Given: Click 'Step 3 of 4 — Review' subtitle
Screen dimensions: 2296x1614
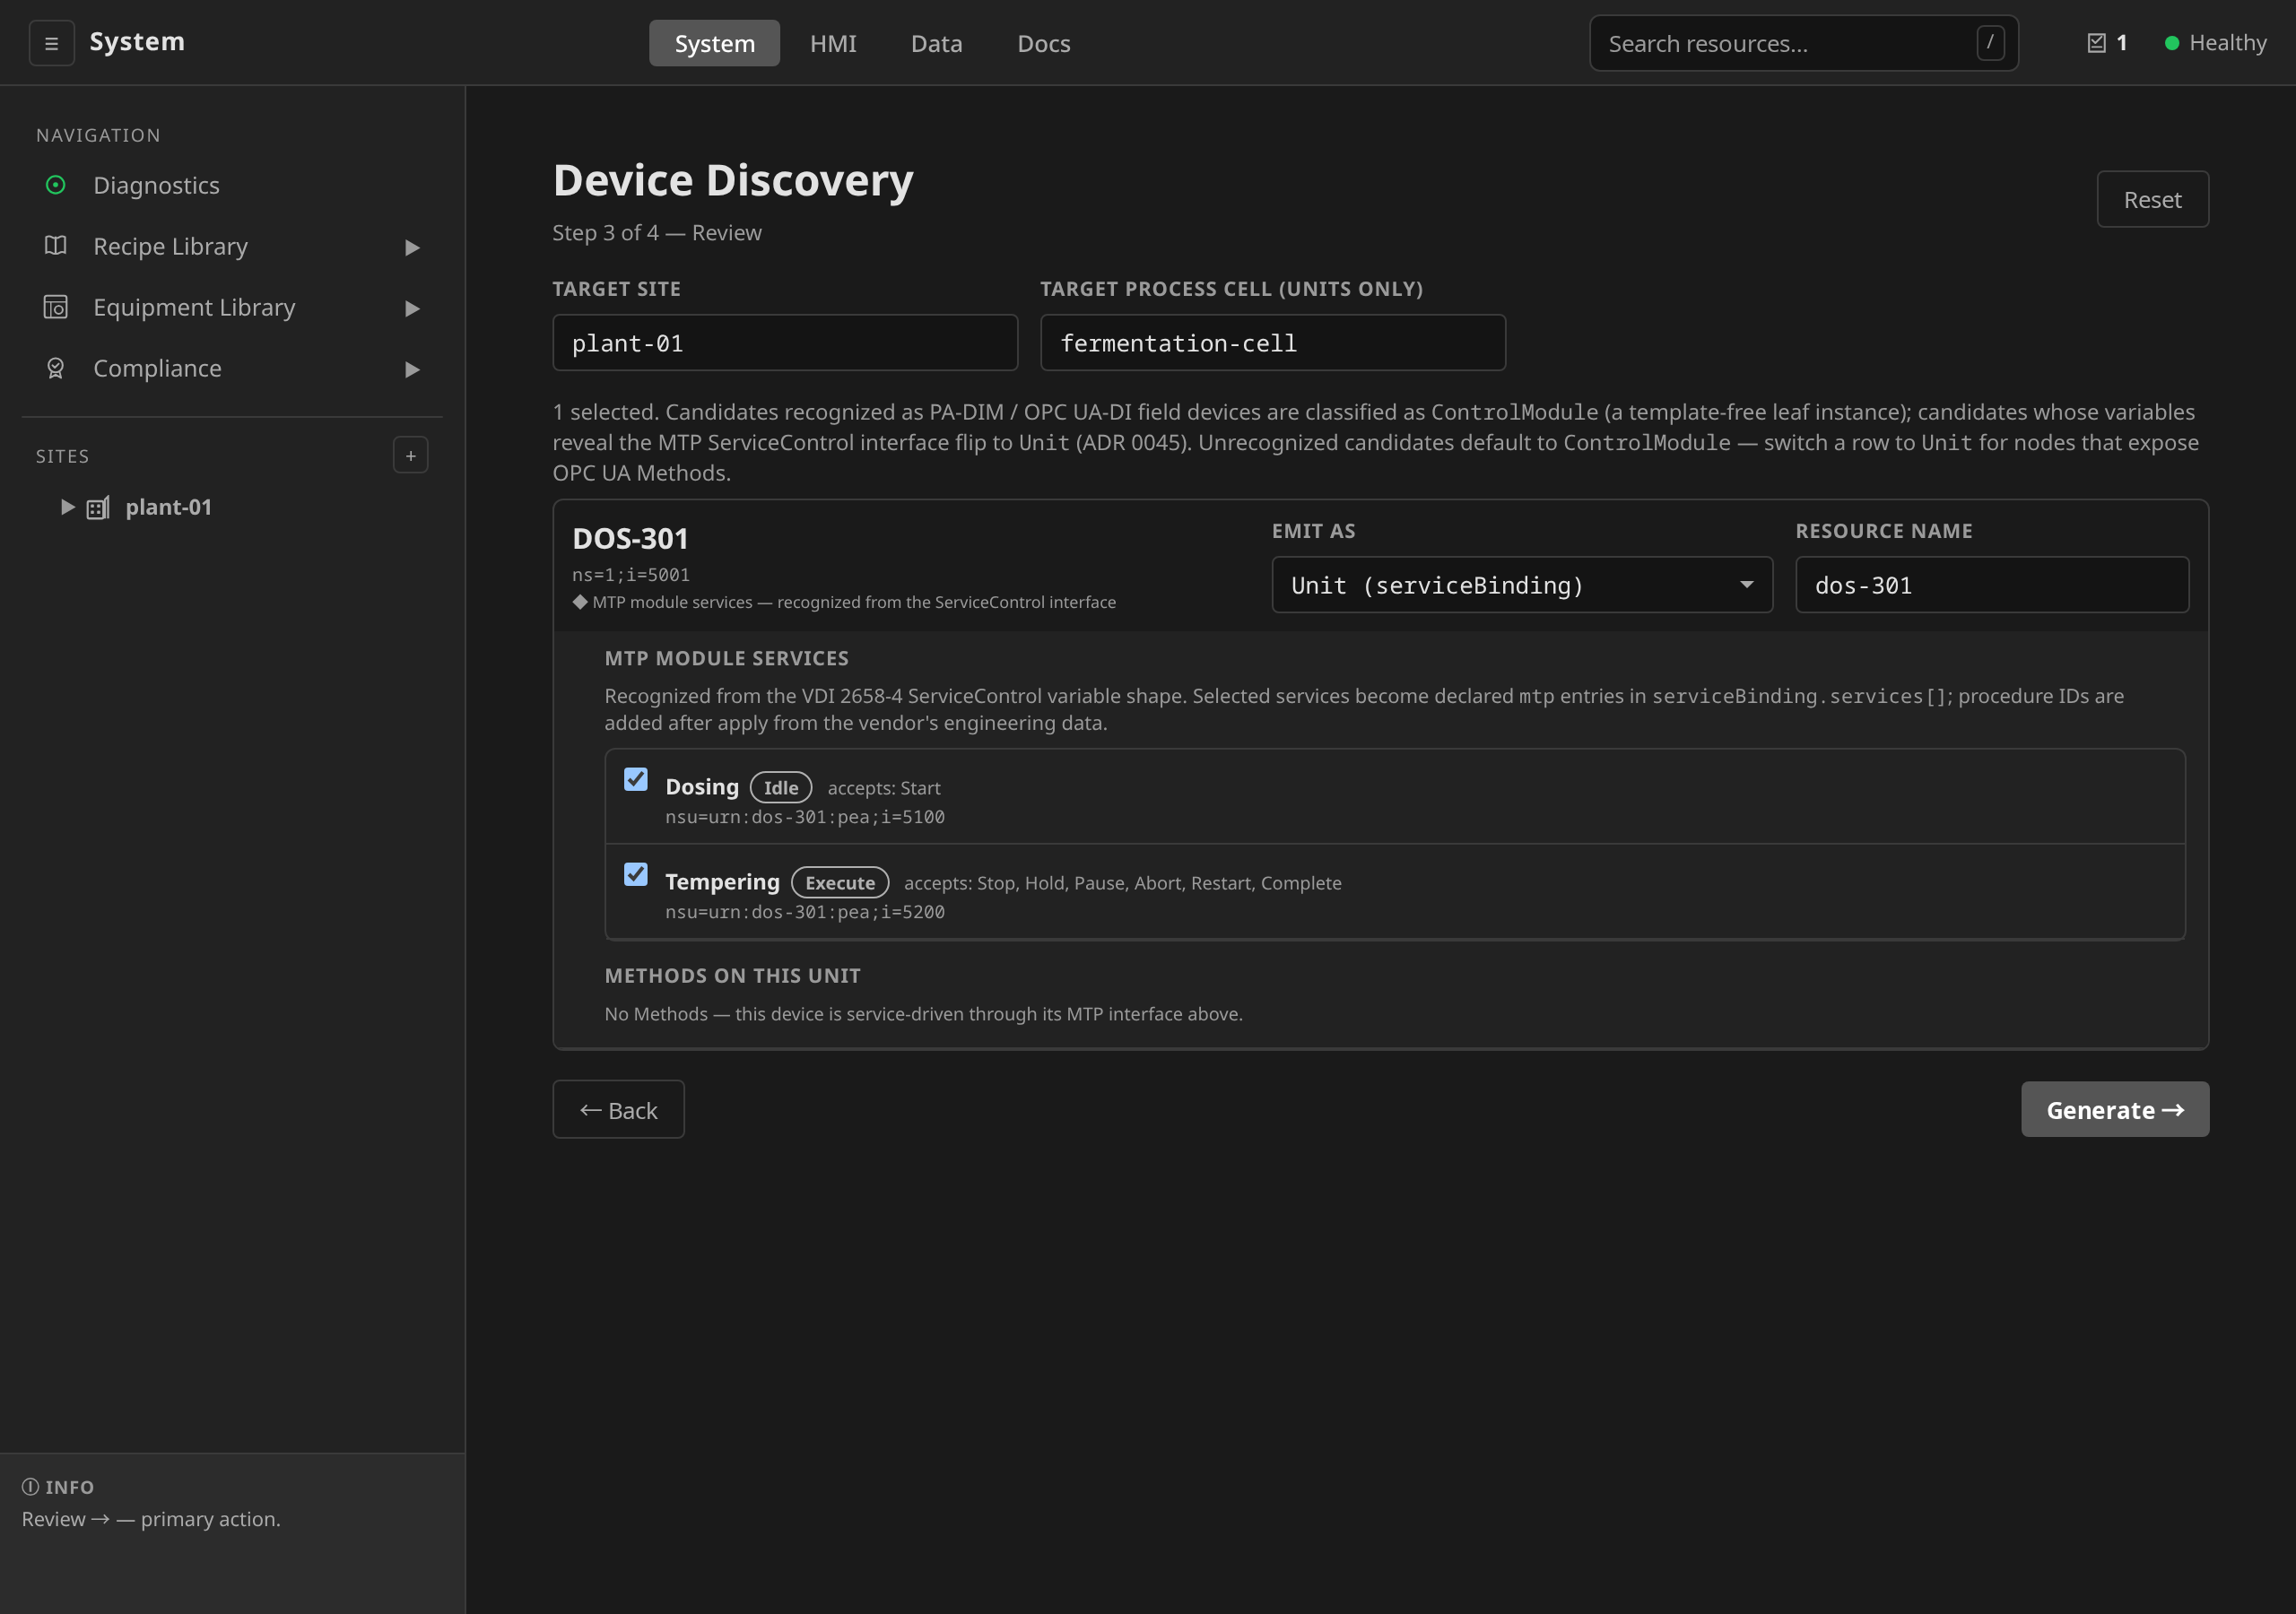Looking at the screenshot, I should tap(657, 232).
